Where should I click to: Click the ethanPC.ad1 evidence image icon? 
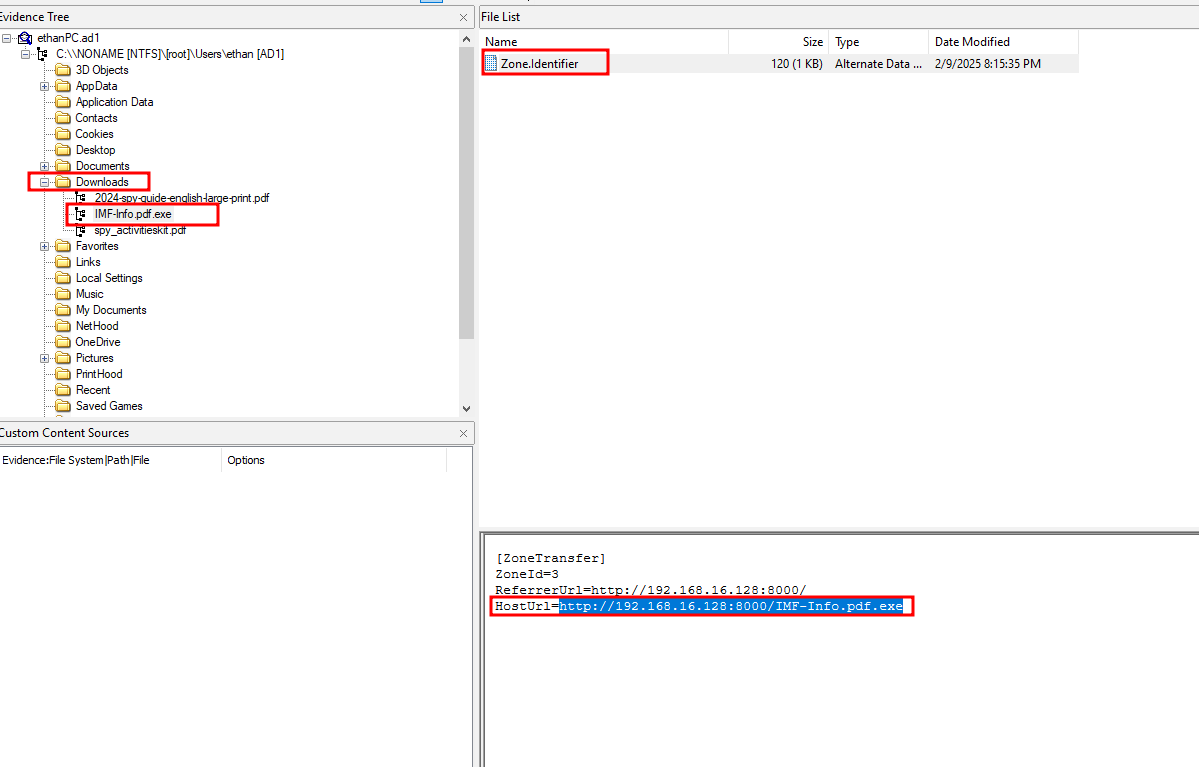point(25,38)
